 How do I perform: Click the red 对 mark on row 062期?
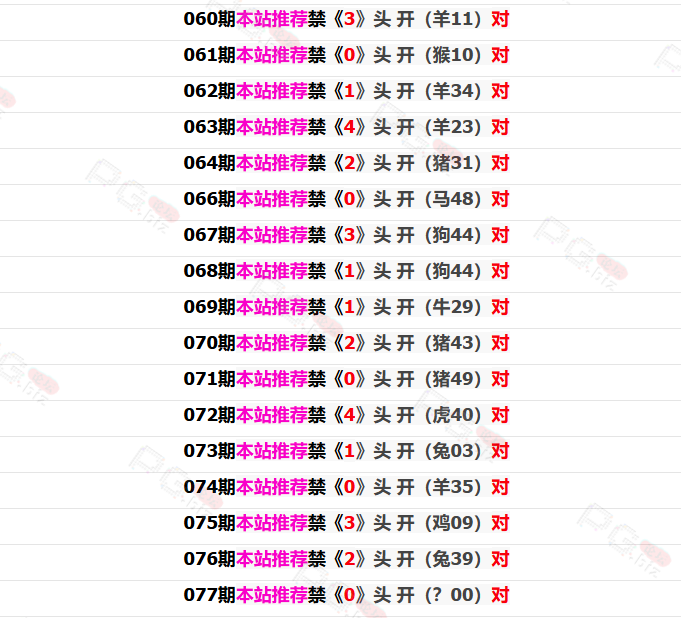coord(500,91)
